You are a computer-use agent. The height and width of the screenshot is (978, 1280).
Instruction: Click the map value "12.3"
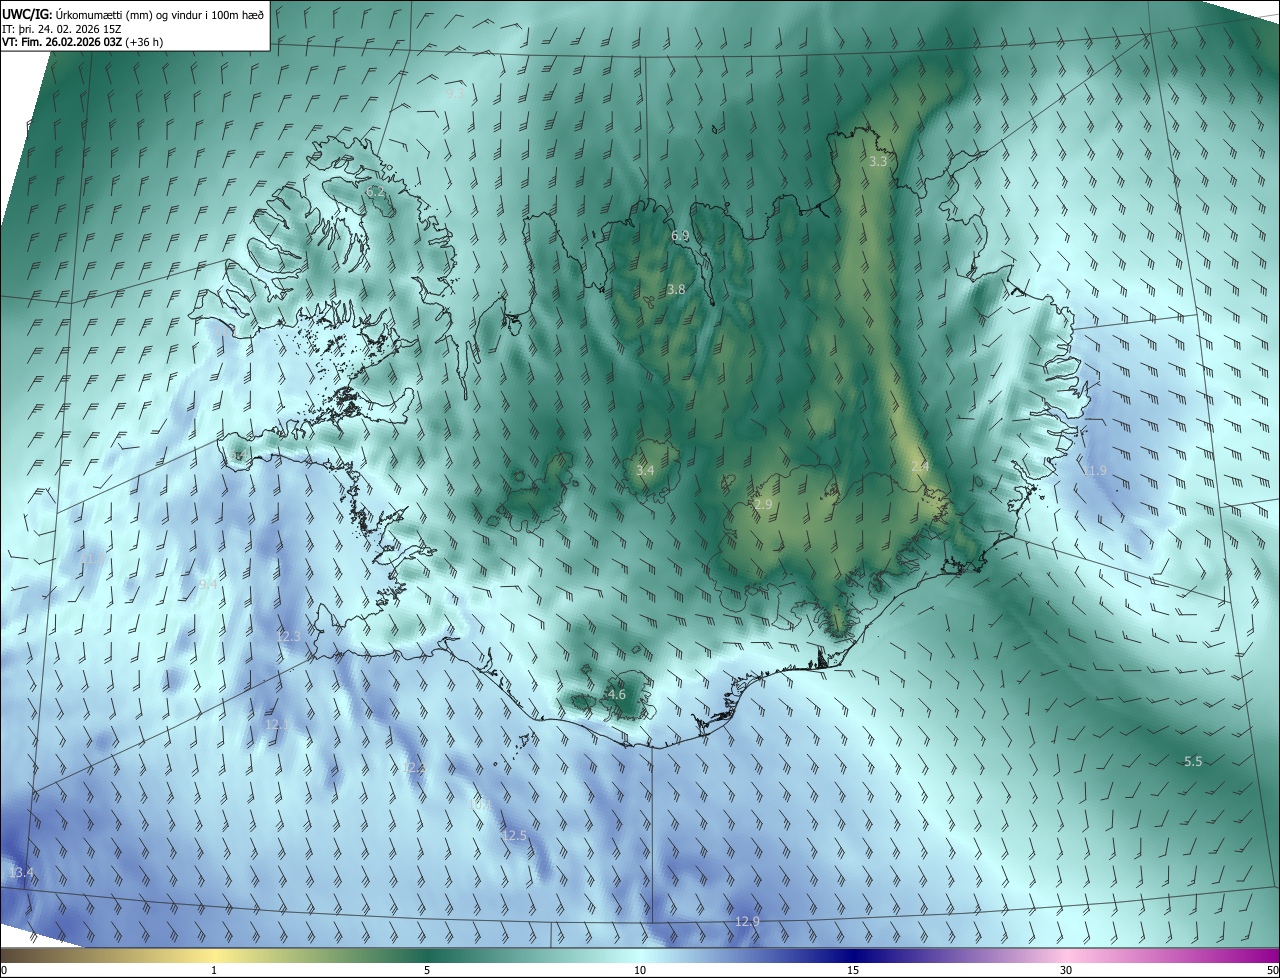click(288, 637)
